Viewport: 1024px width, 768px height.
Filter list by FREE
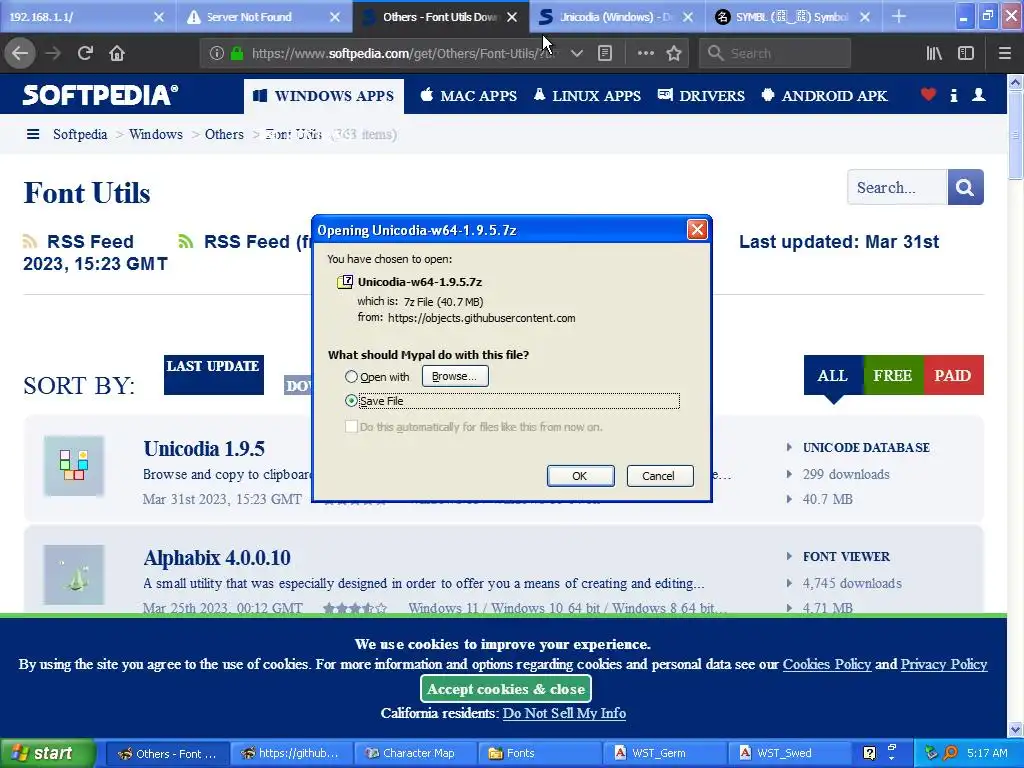click(x=893, y=376)
